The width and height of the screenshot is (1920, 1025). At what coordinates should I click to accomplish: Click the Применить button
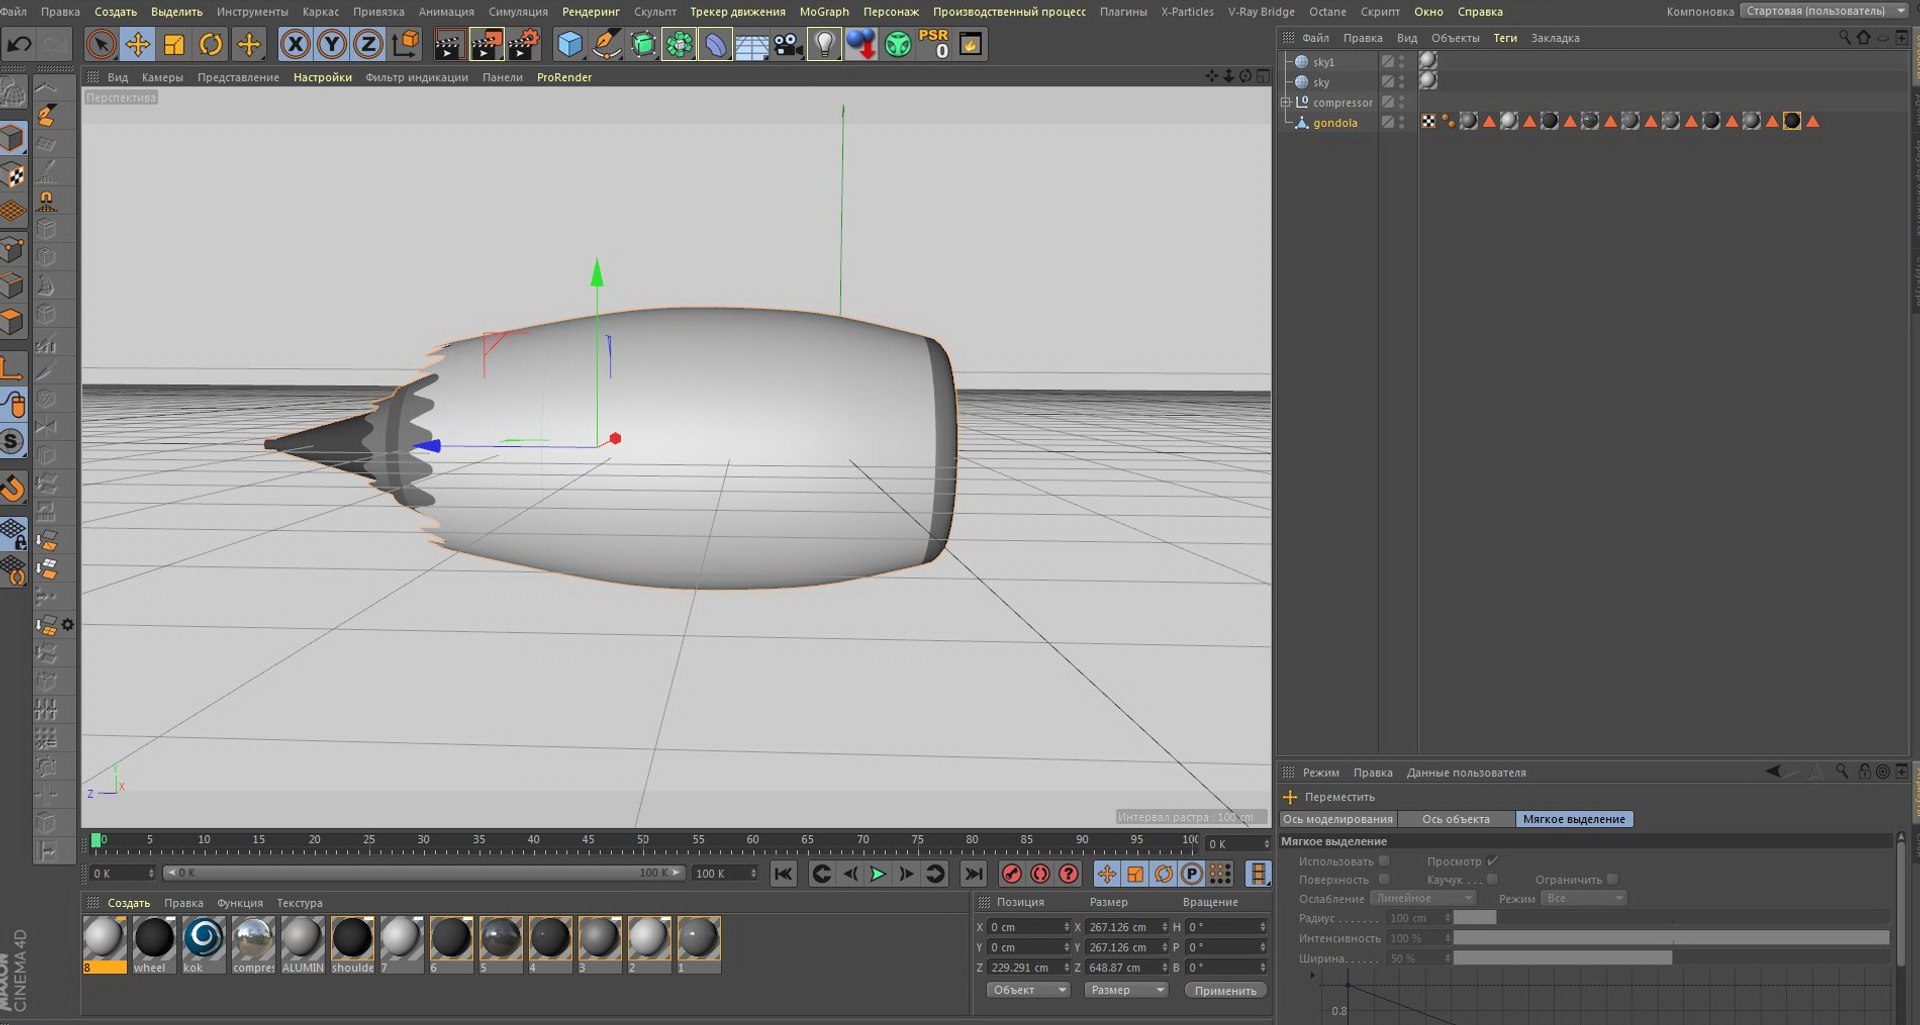pyautogui.click(x=1225, y=990)
